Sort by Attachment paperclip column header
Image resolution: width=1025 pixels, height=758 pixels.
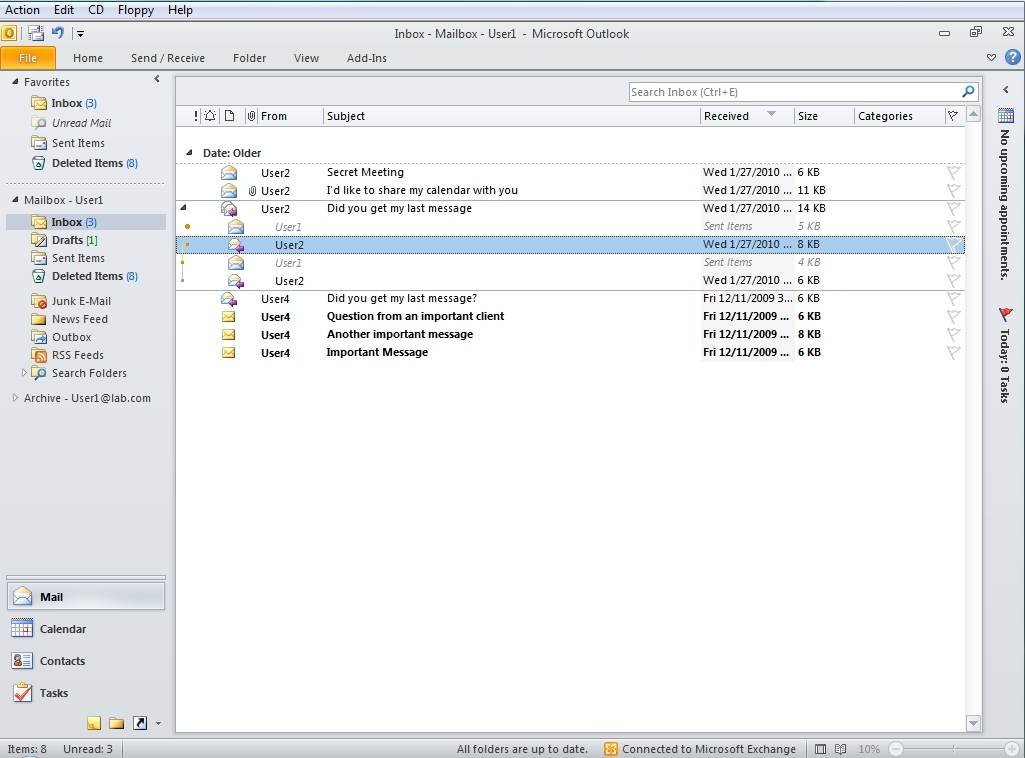point(251,116)
